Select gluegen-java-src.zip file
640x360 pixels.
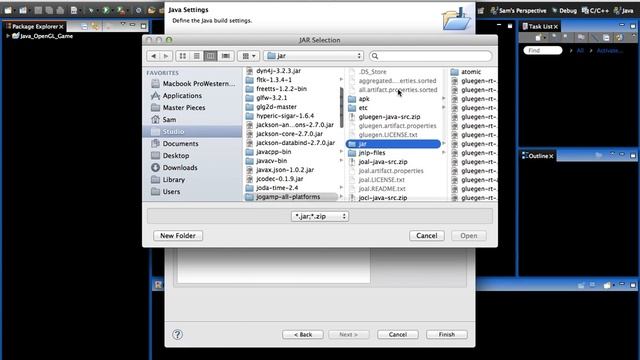point(389,117)
